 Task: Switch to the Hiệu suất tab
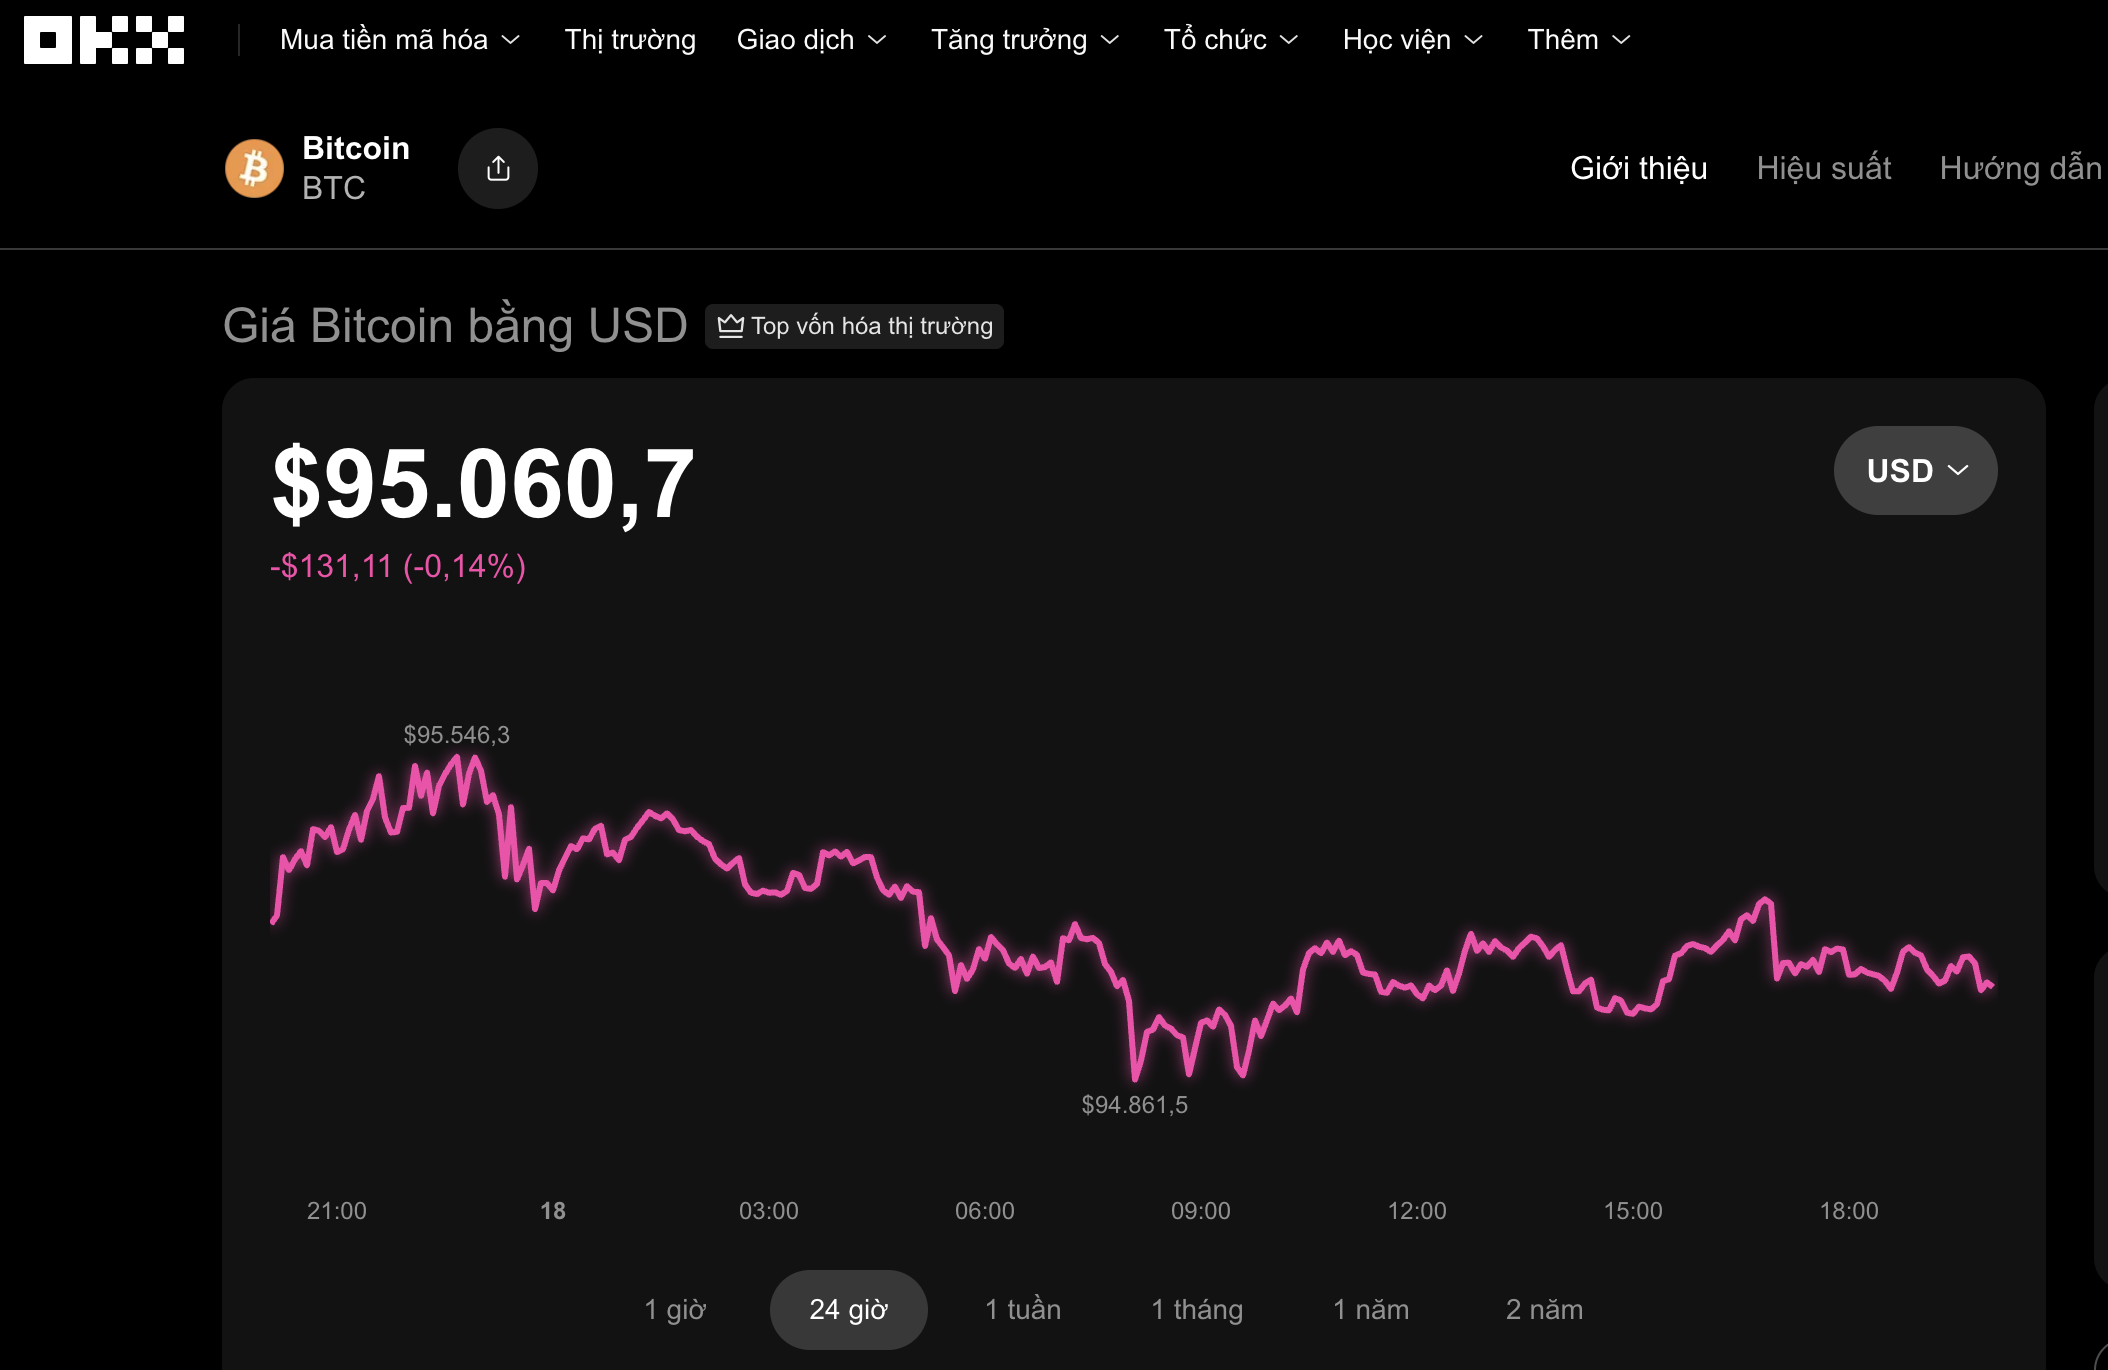coord(1824,168)
